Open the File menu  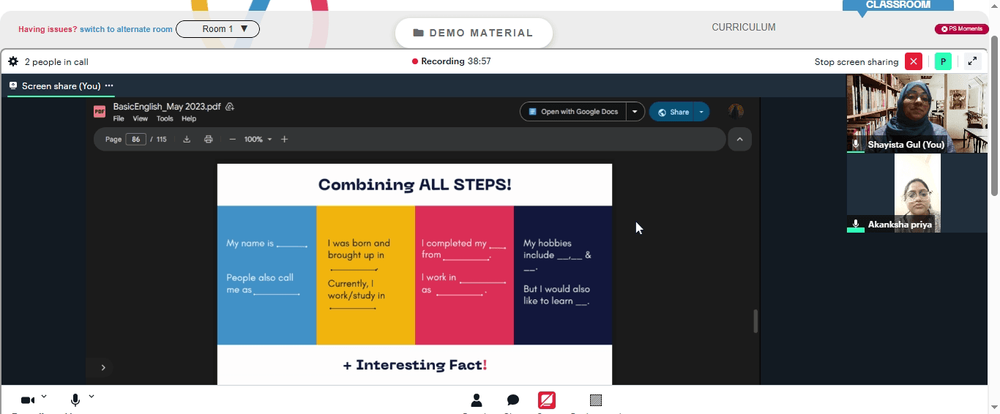click(x=119, y=119)
